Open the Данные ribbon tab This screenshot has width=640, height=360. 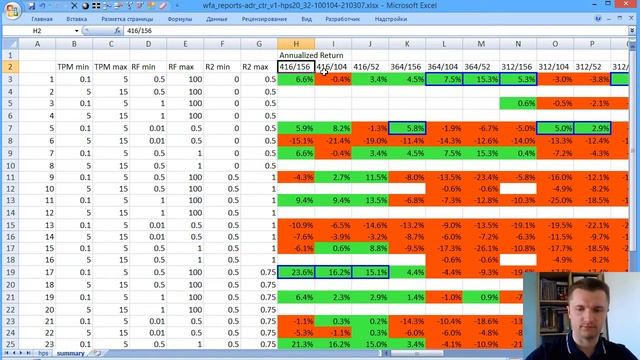pyautogui.click(x=217, y=19)
